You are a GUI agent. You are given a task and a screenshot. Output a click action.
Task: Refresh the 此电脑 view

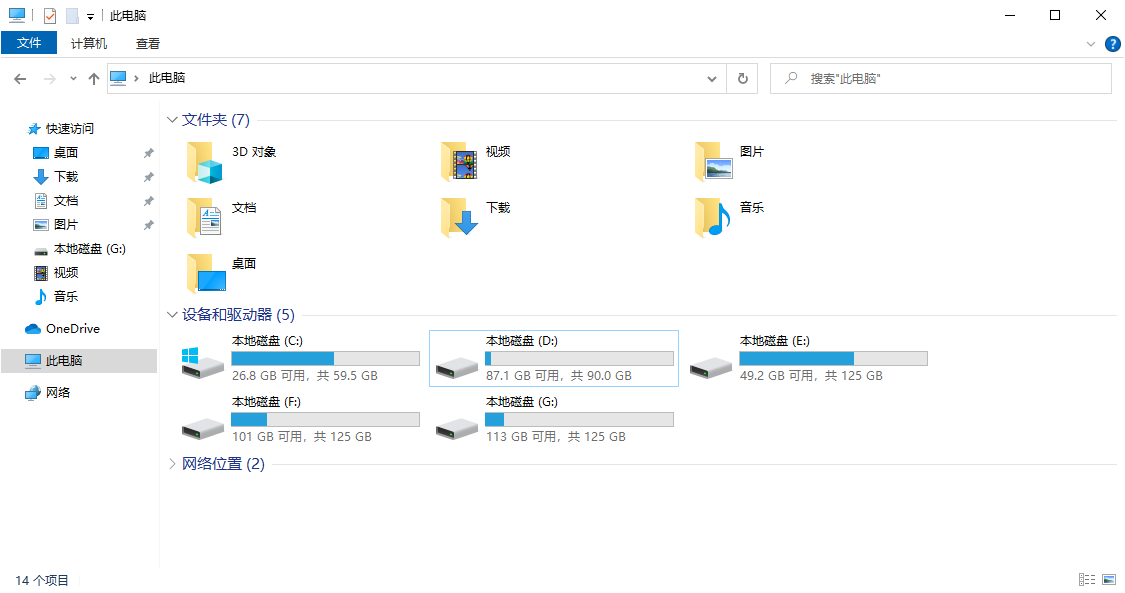pyautogui.click(x=743, y=78)
